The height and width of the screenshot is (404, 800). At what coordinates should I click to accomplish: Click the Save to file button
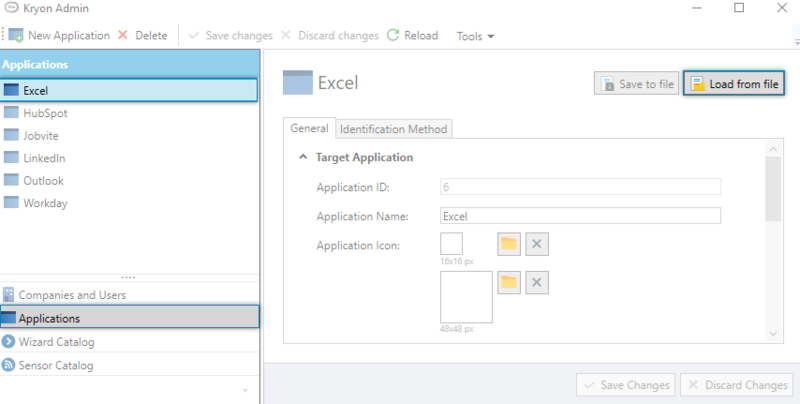(635, 84)
